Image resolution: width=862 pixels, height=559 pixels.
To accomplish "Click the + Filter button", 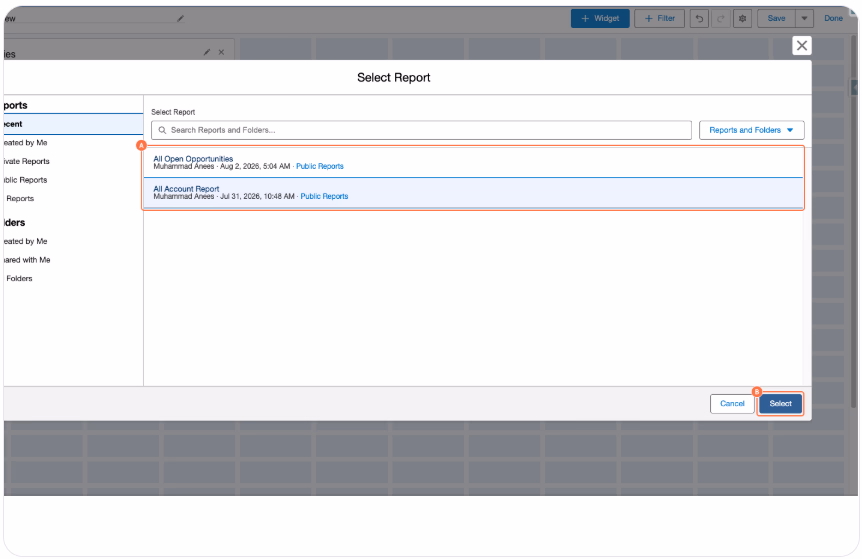I will [659, 19].
